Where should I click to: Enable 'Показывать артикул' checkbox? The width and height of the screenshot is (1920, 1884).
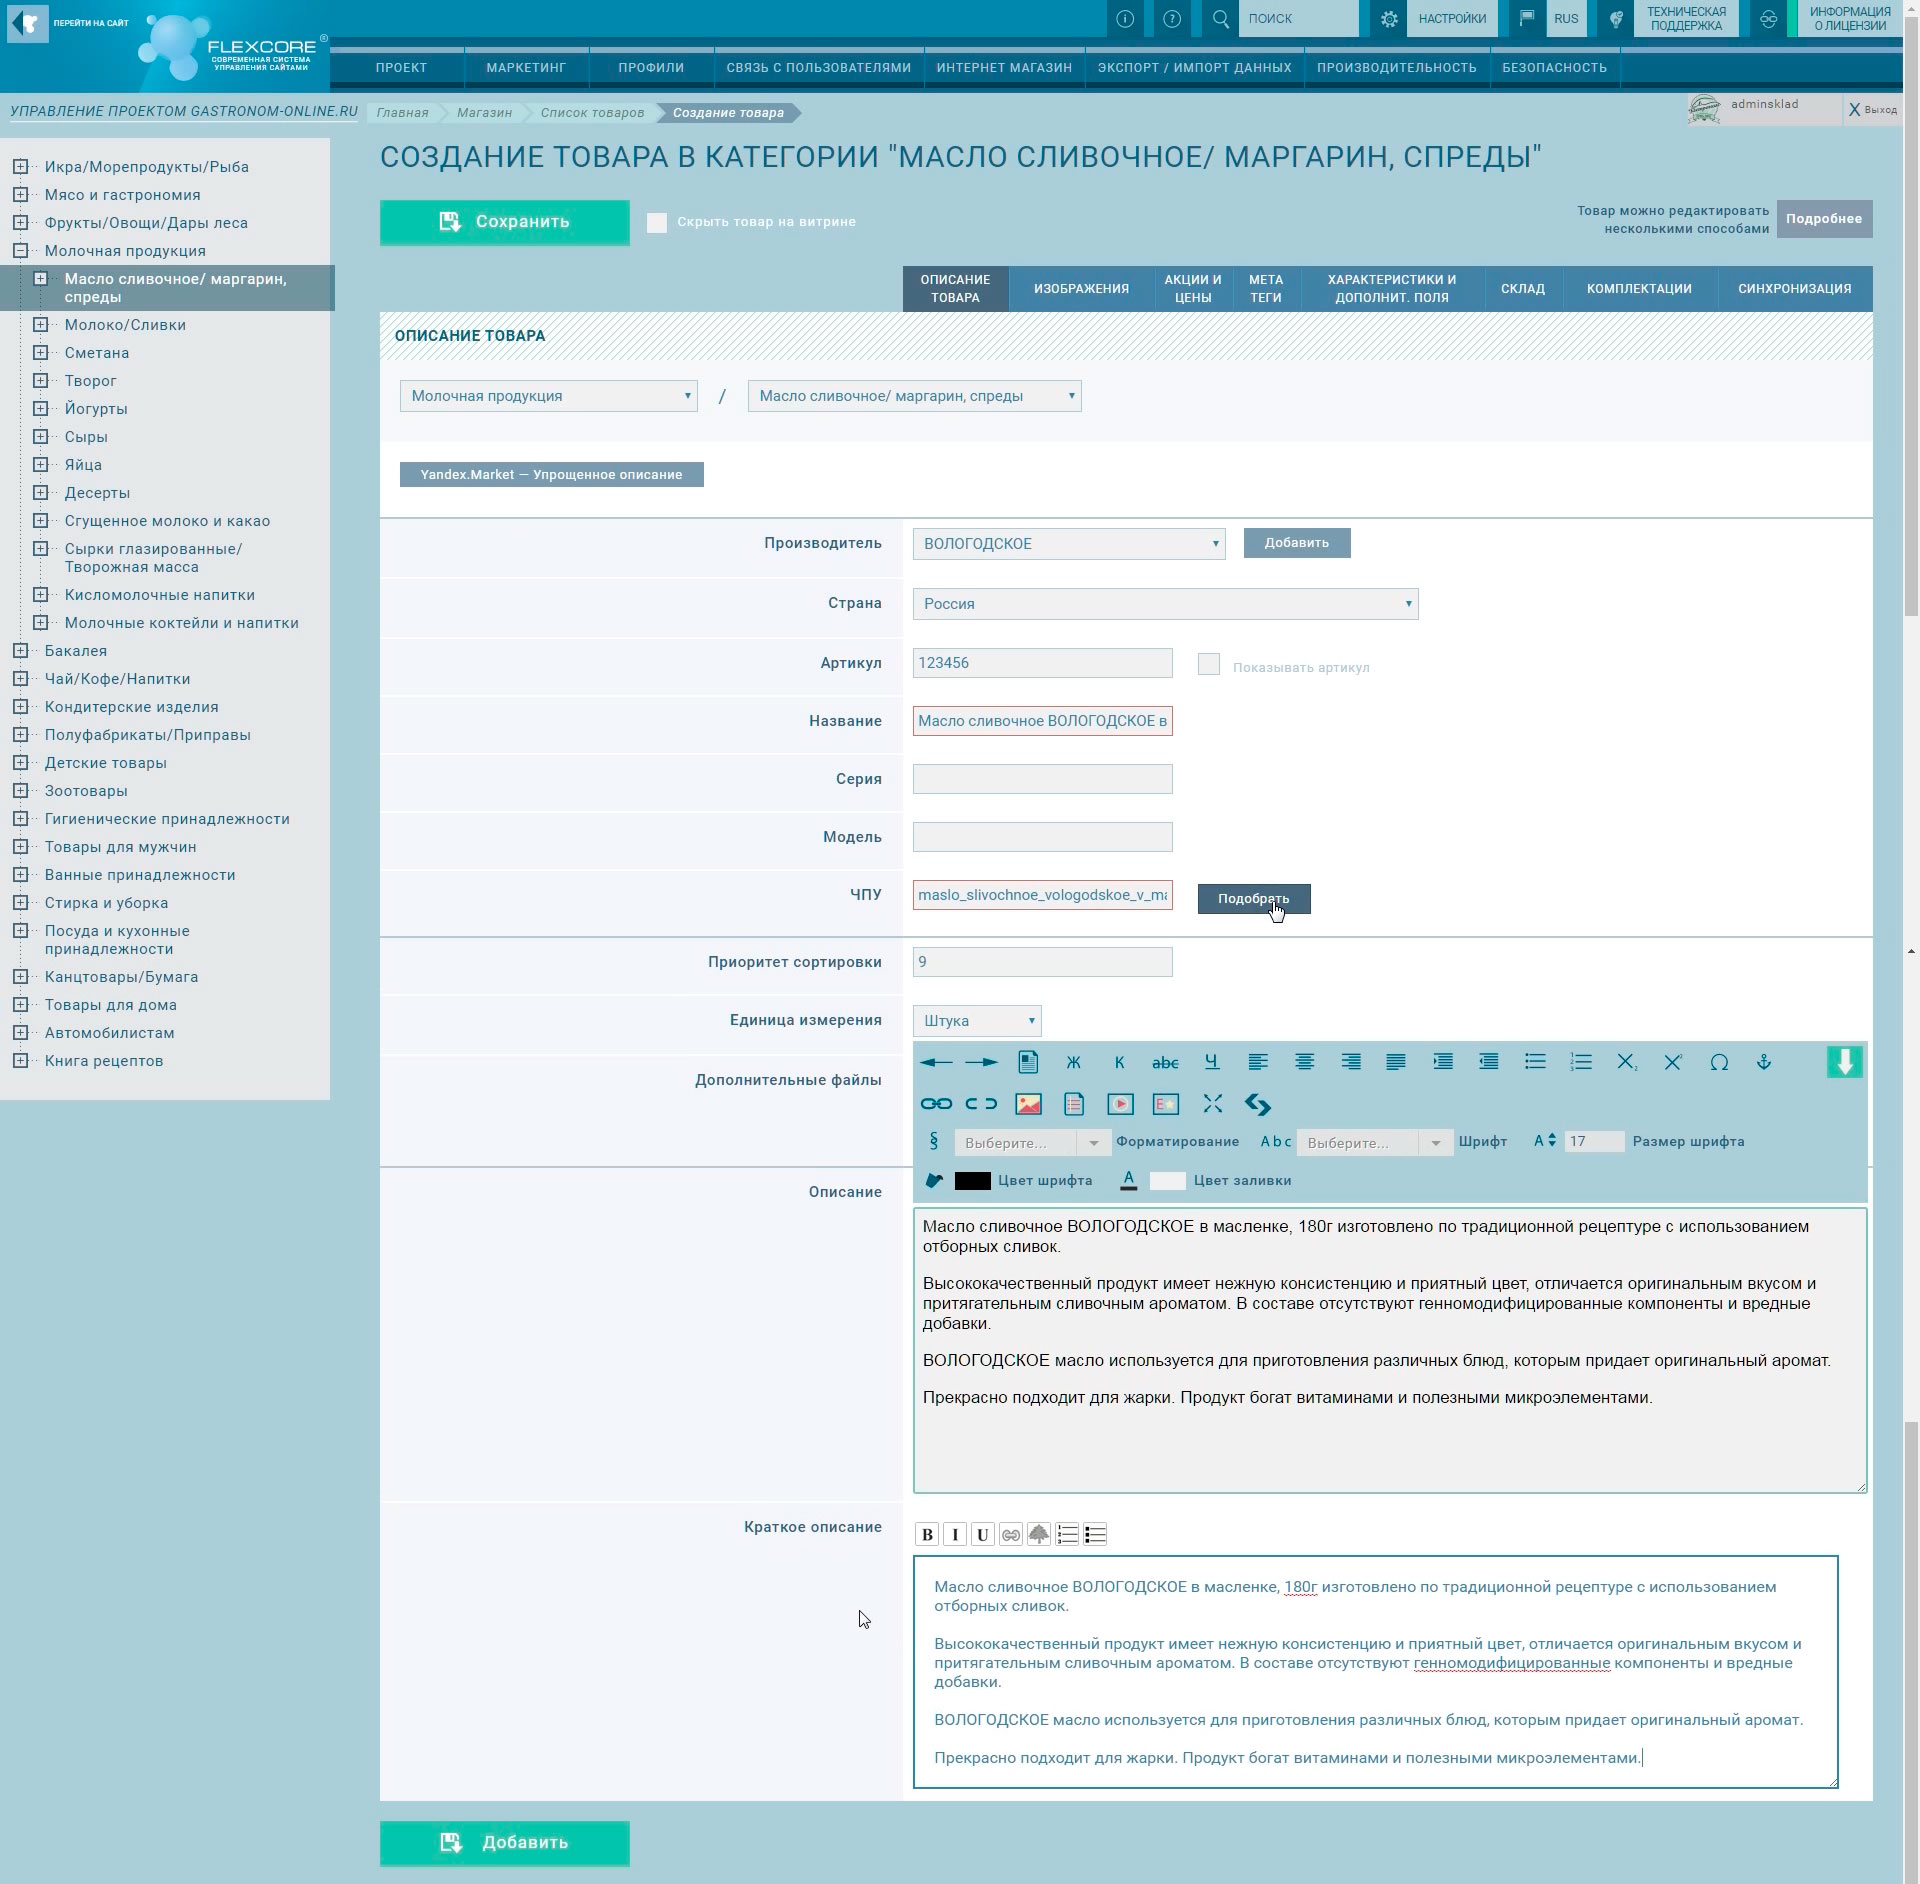point(1209,664)
